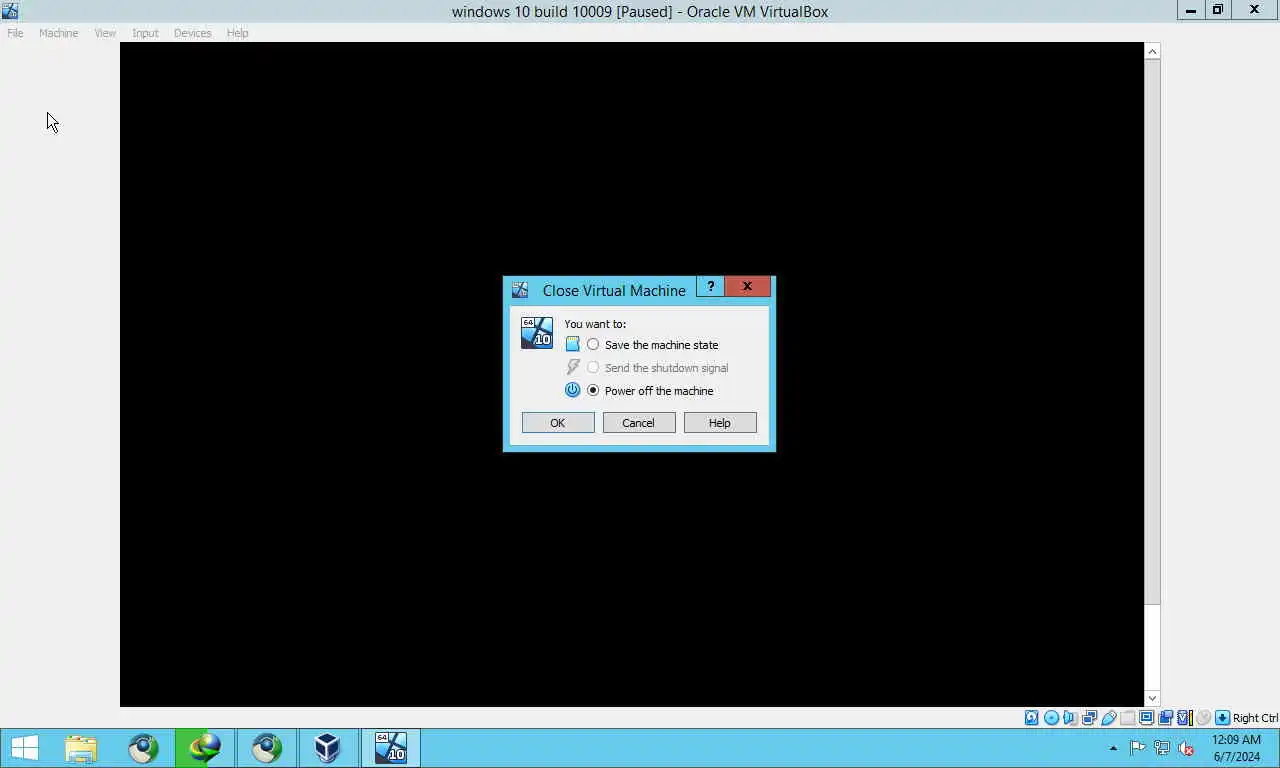Image resolution: width=1280 pixels, height=768 pixels.
Task: Click the USB devices status icon
Action: point(1108,718)
